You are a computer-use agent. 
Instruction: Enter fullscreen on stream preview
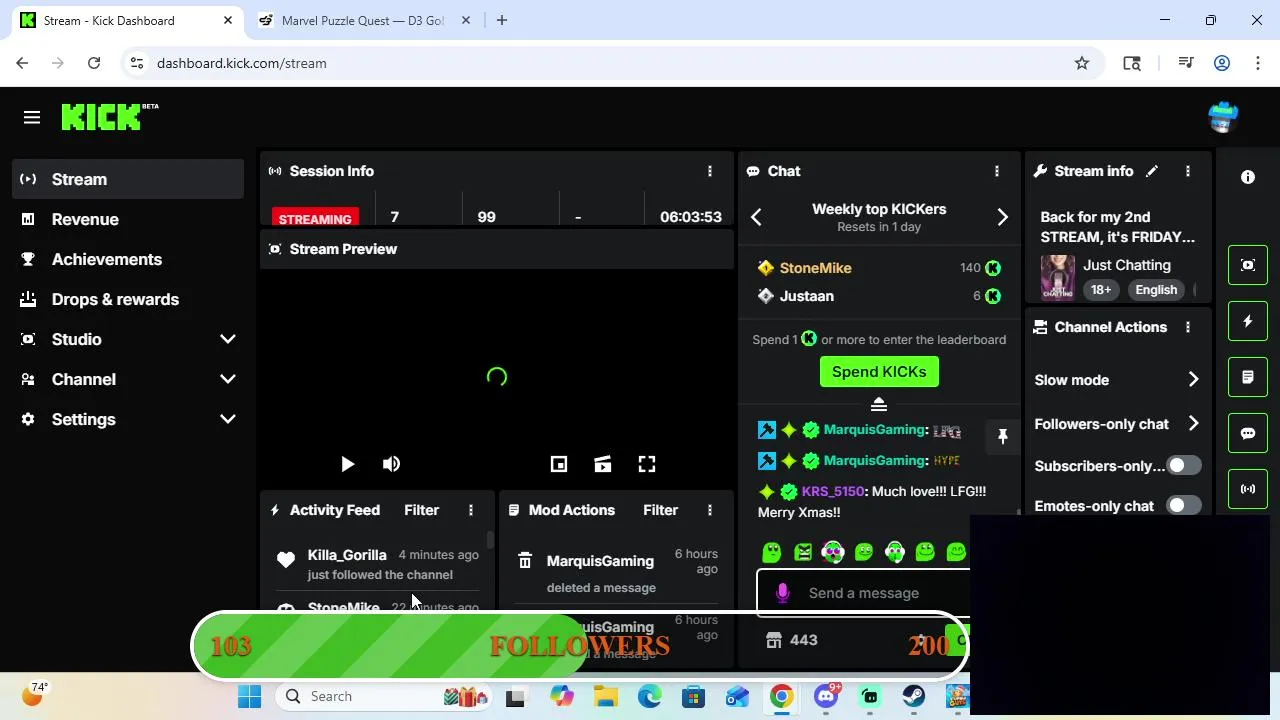click(647, 464)
